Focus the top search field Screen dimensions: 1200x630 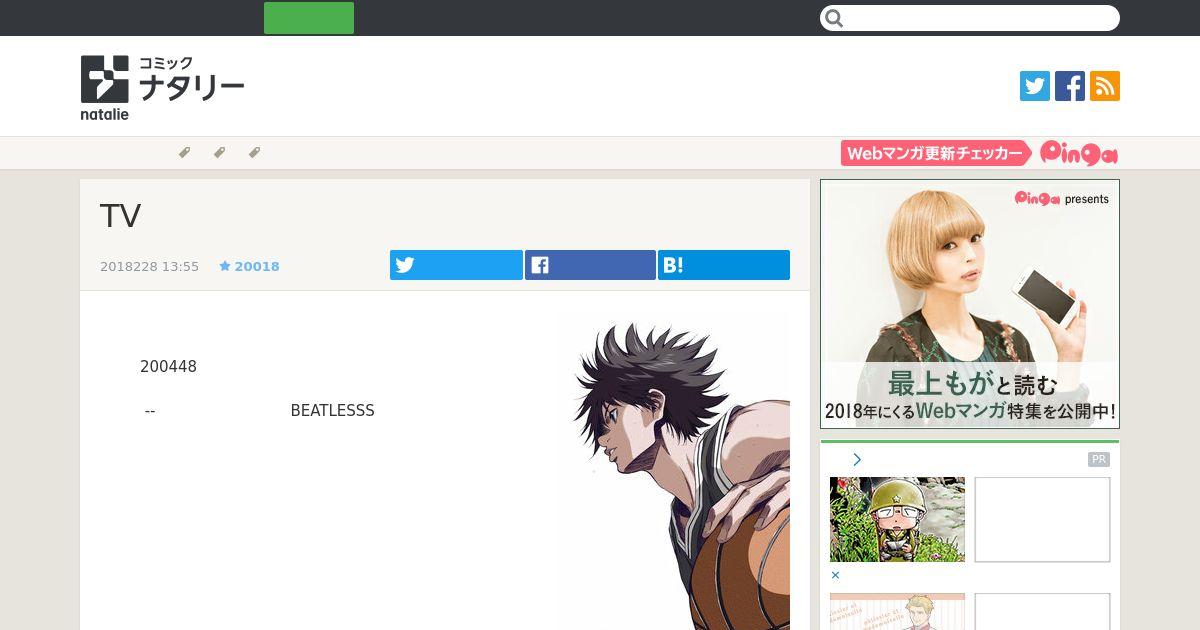click(x=970, y=18)
